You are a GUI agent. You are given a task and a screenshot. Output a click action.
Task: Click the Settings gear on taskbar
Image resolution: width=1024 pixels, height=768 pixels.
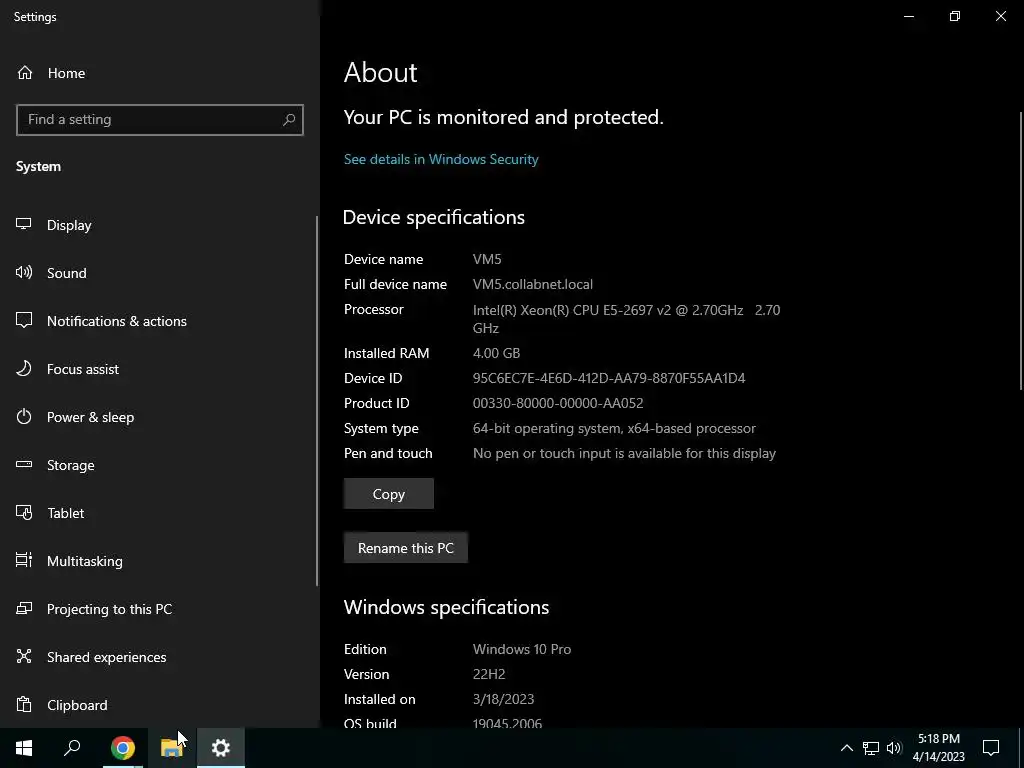click(221, 748)
